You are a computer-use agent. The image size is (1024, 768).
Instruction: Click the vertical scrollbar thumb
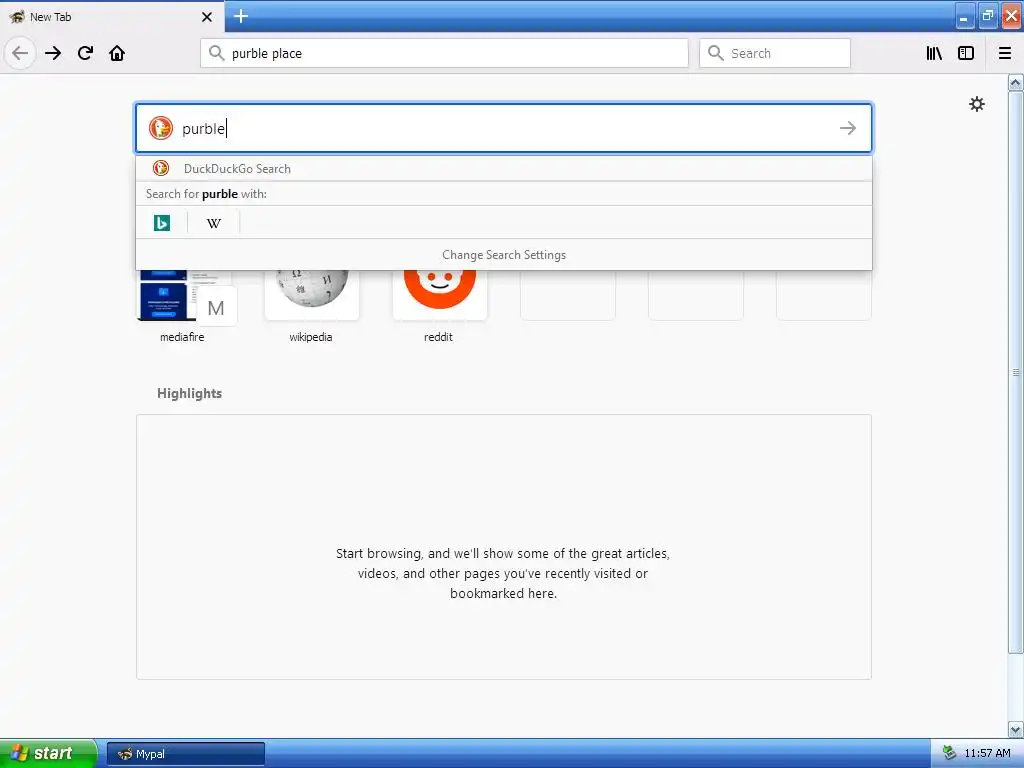coord(1015,372)
